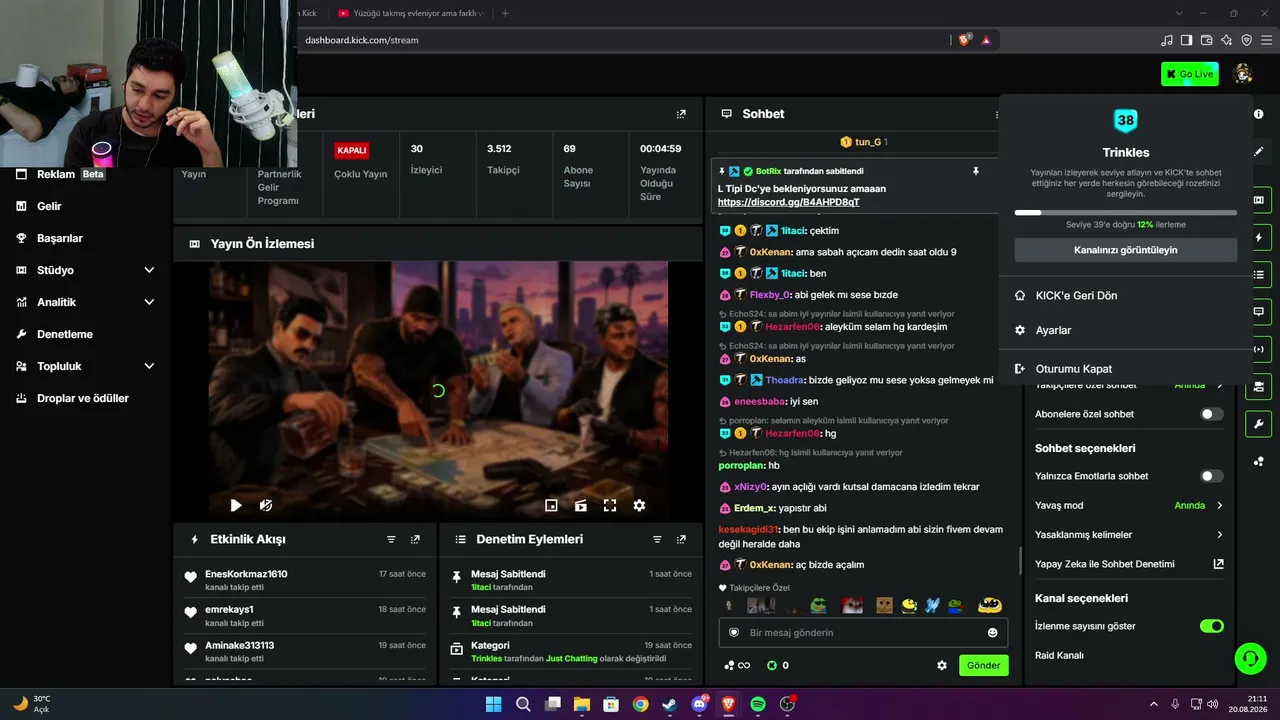
Task: Open Brave browser from the taskbar
Action: [x=728, y=704]
